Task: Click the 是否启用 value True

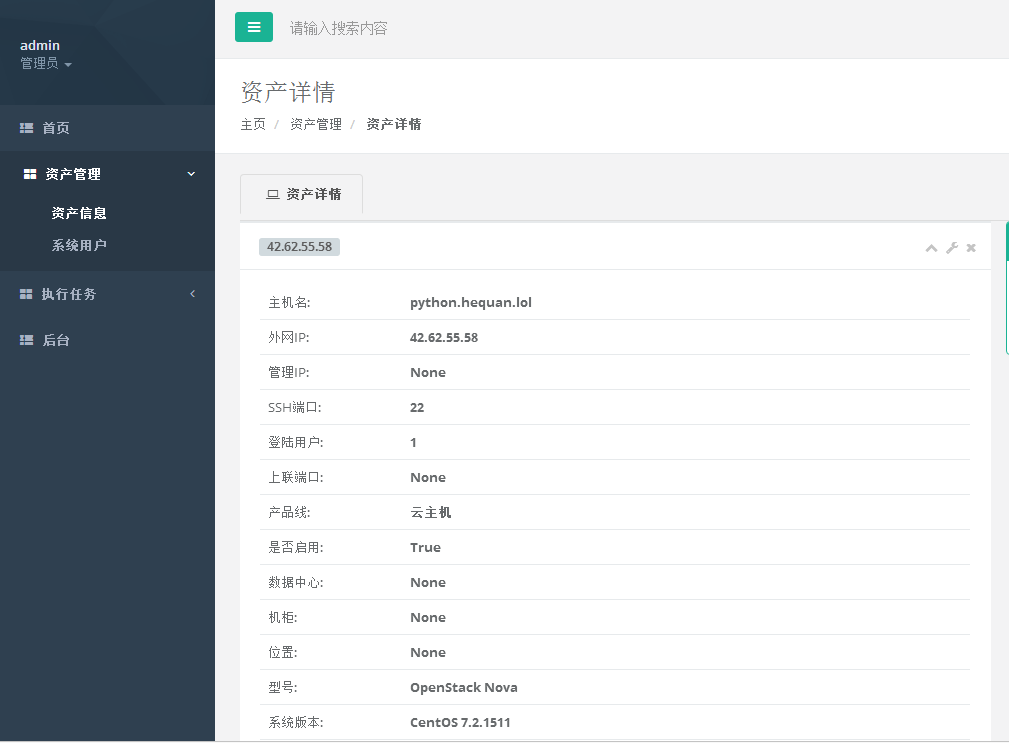Action: pos(425,547)
